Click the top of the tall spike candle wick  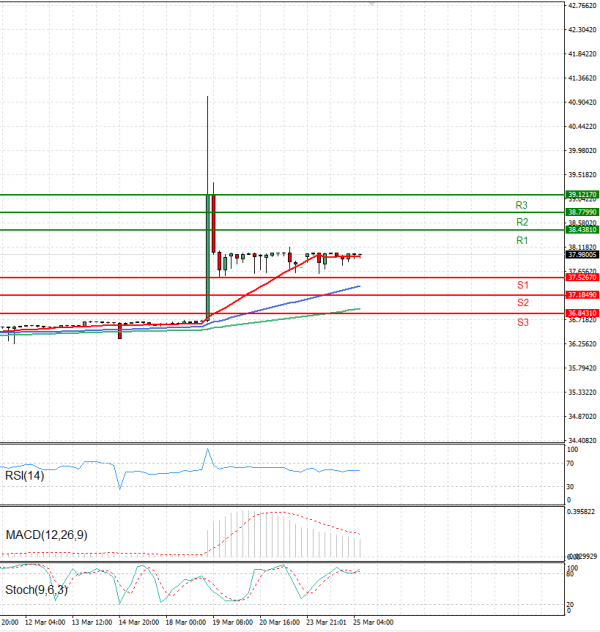click(x=207, y=96)
